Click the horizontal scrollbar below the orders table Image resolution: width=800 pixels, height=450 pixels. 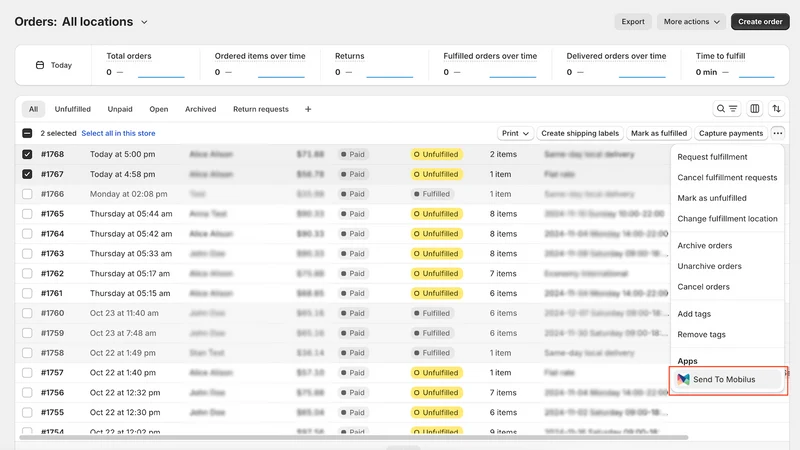[x=354, y=437]
